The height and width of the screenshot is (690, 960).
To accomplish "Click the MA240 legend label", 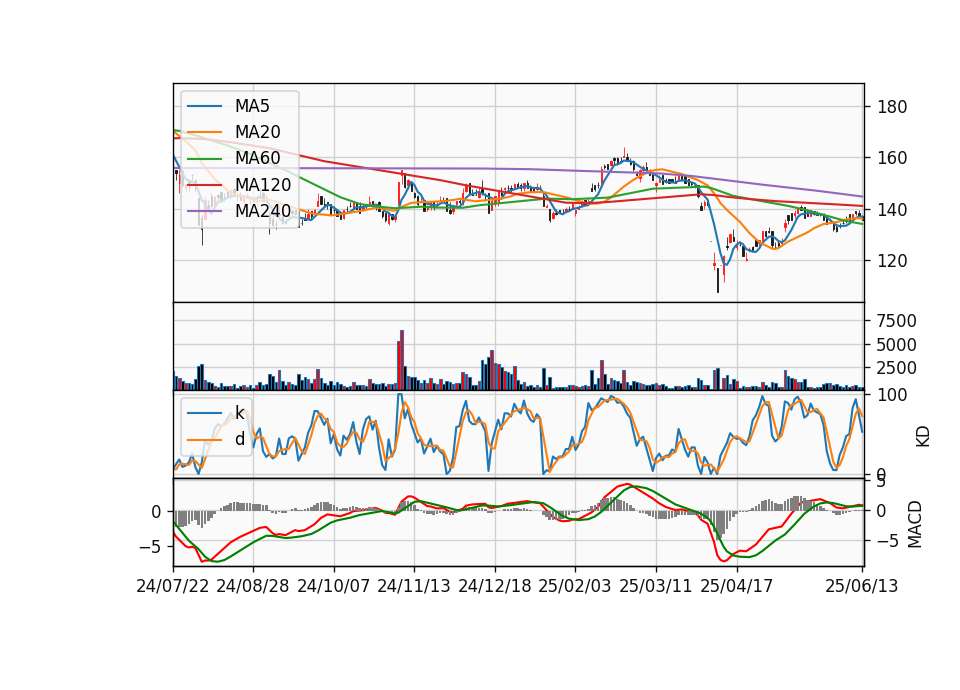I will (x=263, y=211).
